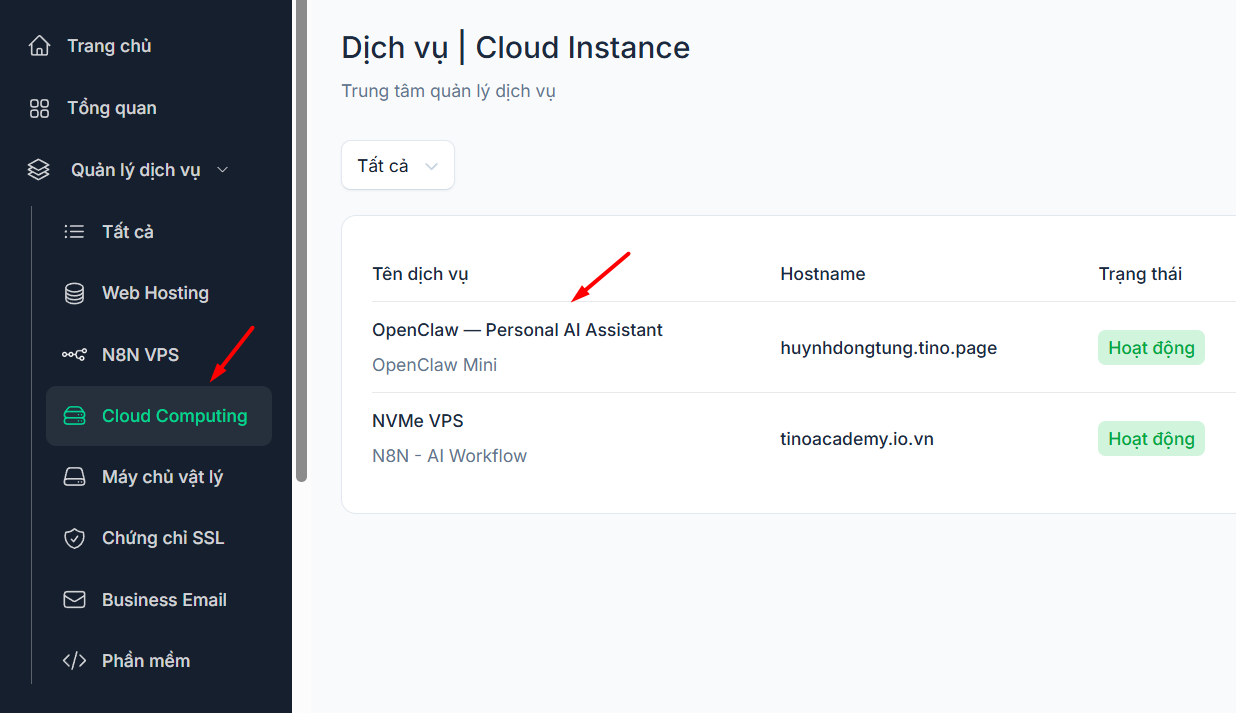Click the Máy chủ vật lý drive icon
1236x713 pixels.
[74, 477]
